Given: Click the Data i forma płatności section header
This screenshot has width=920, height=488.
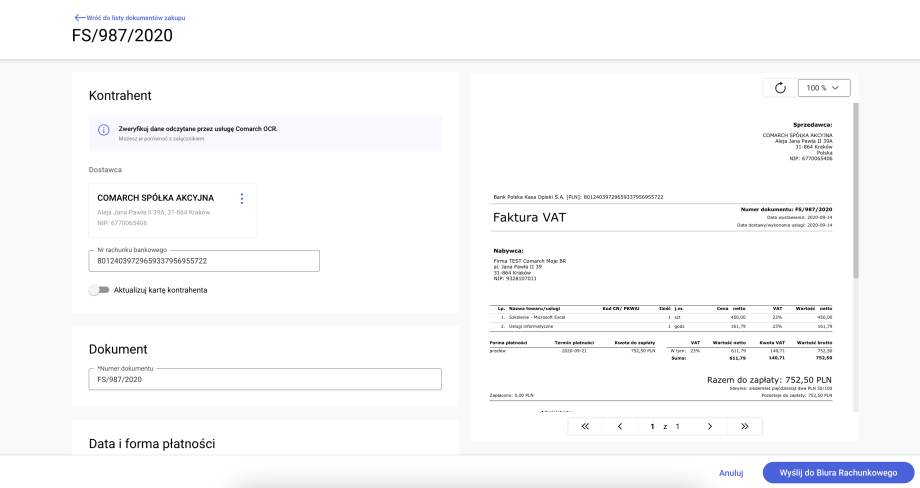Looking at the screenshot, I should [152, 443].
